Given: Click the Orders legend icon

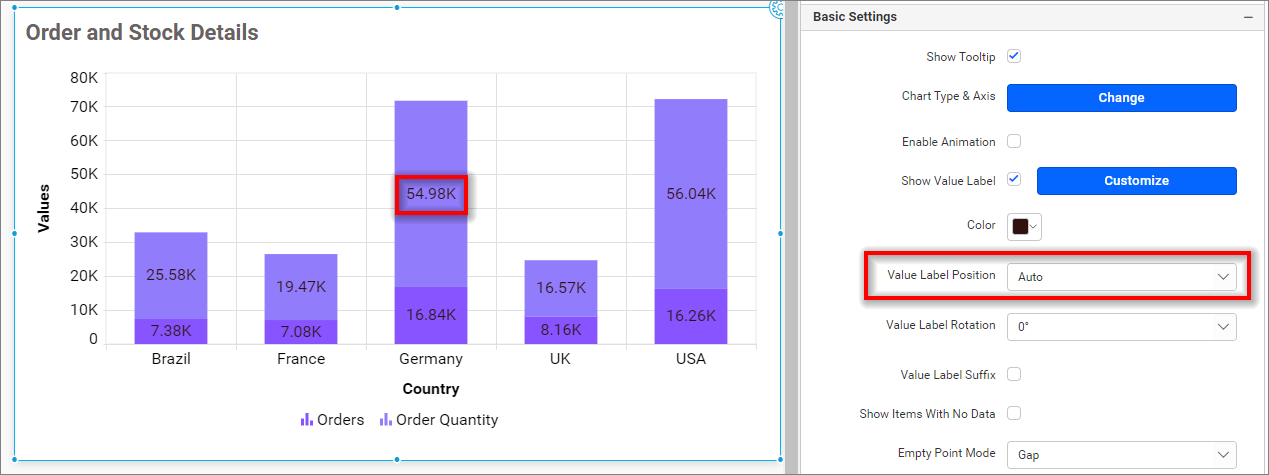Looking at the screenshot, I should tap(307, 420).
